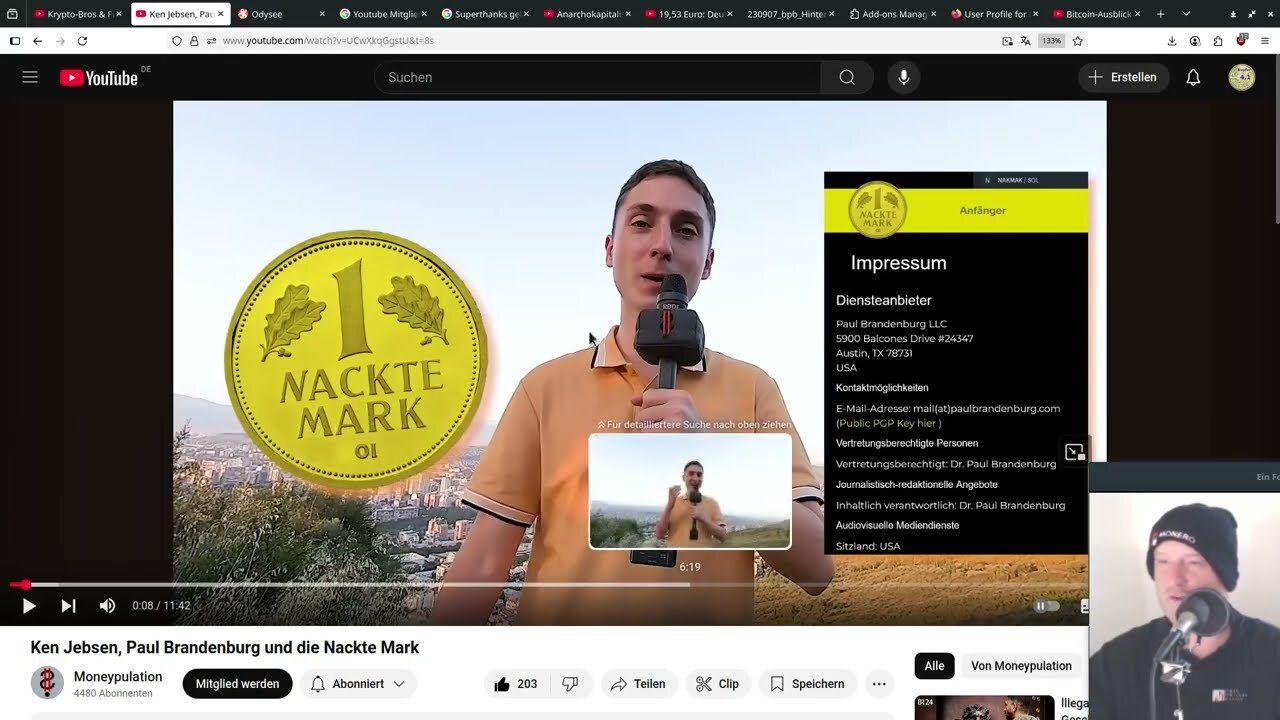
Task: List all tabs with the chevron
Action: coord(1186,14)
